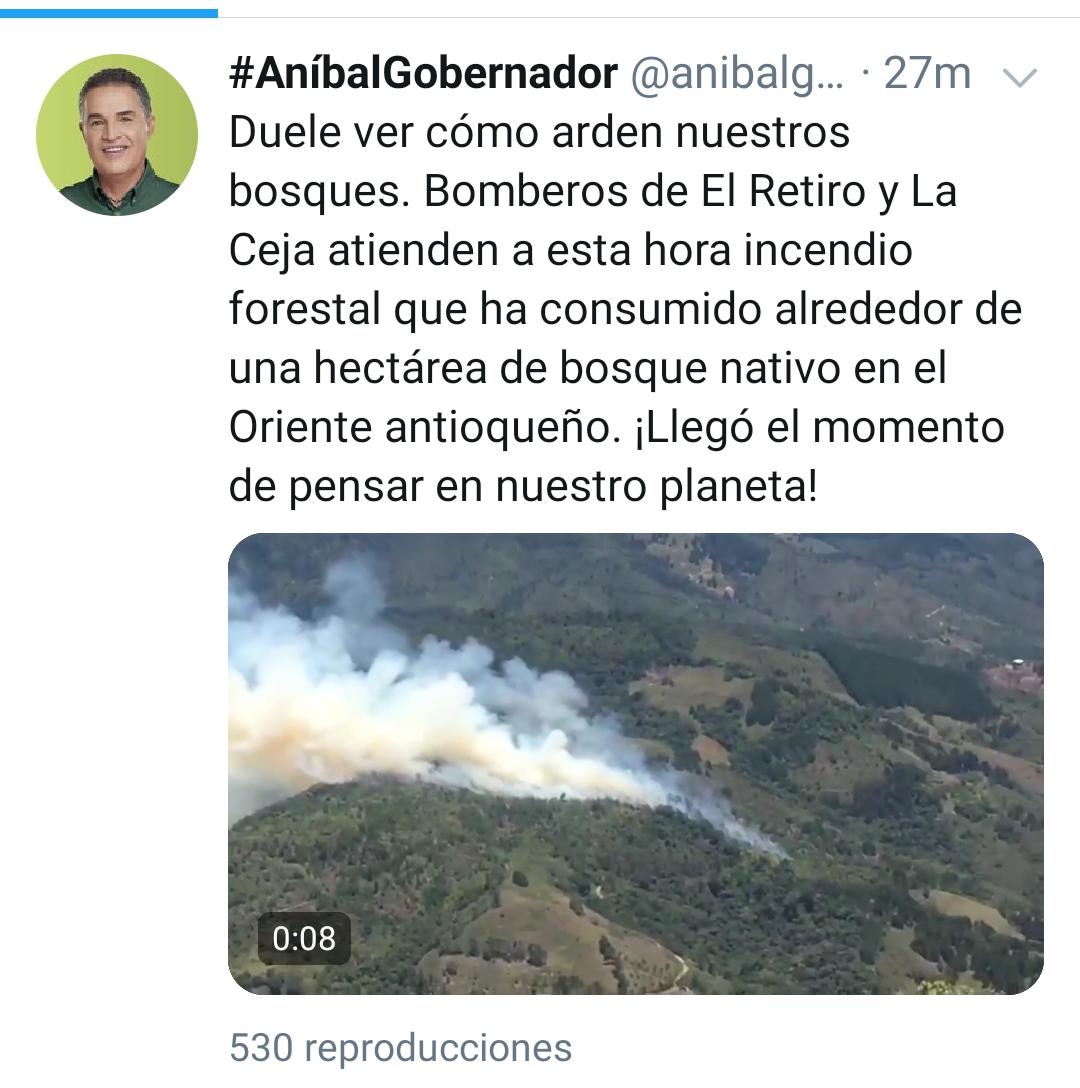Click the @anibalg... username handle
The image size is (1080, 1088).
click(737, 75)
